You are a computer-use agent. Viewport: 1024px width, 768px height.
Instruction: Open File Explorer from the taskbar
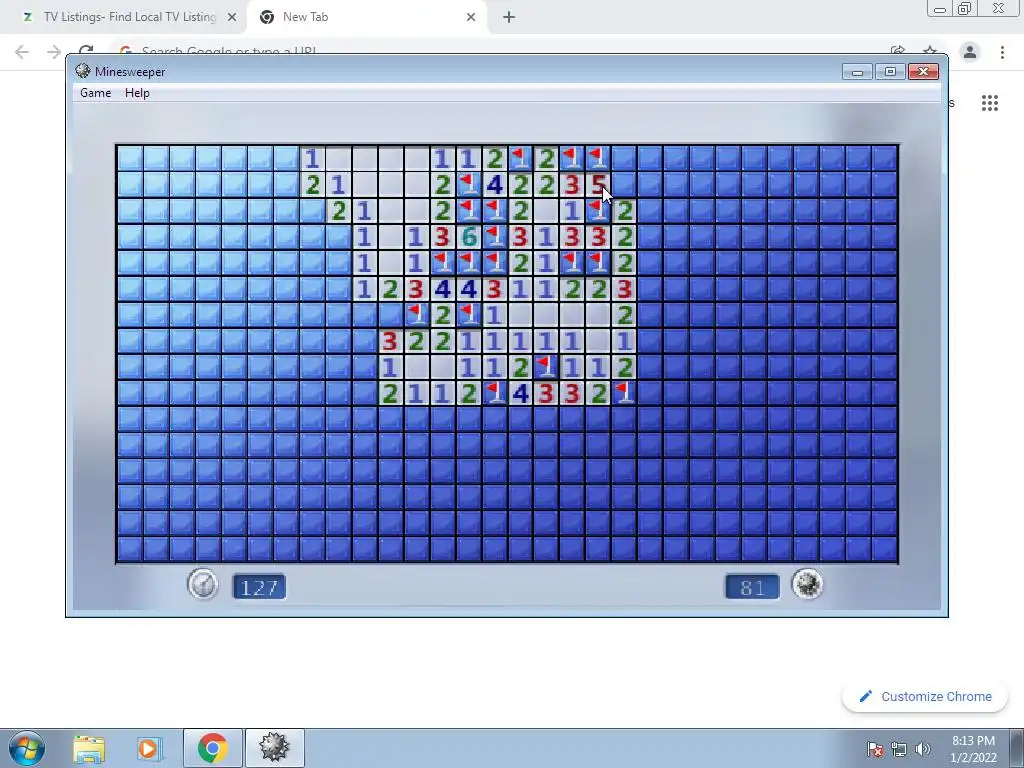(x=88, y=748)
